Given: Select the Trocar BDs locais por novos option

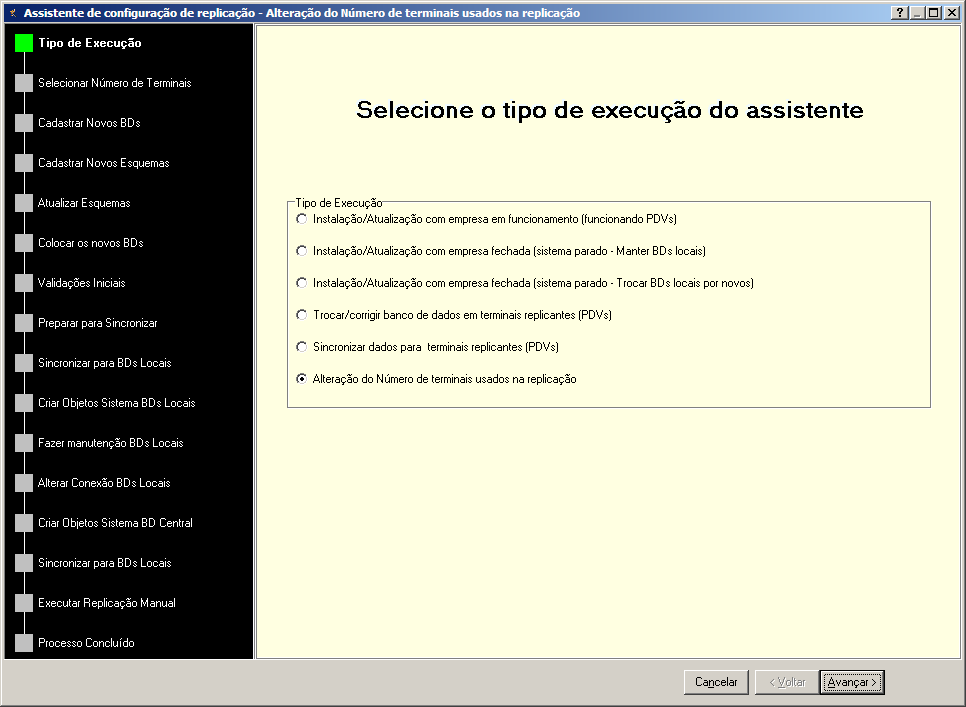Looking at the screenshot, I should pyautogui.click(x=302, y=283).
